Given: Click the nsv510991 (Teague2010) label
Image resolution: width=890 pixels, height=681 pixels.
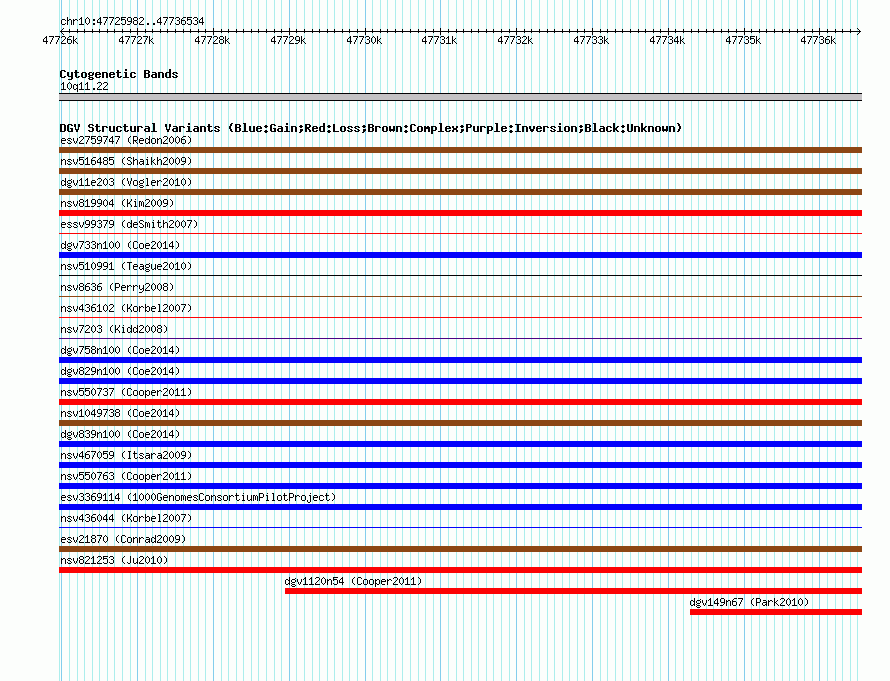Looking at the screenshot, I should point(126,266).
